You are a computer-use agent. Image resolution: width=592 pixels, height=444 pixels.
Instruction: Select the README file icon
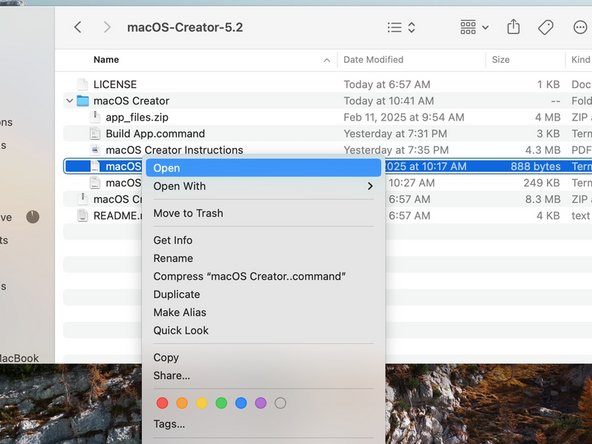83,216
